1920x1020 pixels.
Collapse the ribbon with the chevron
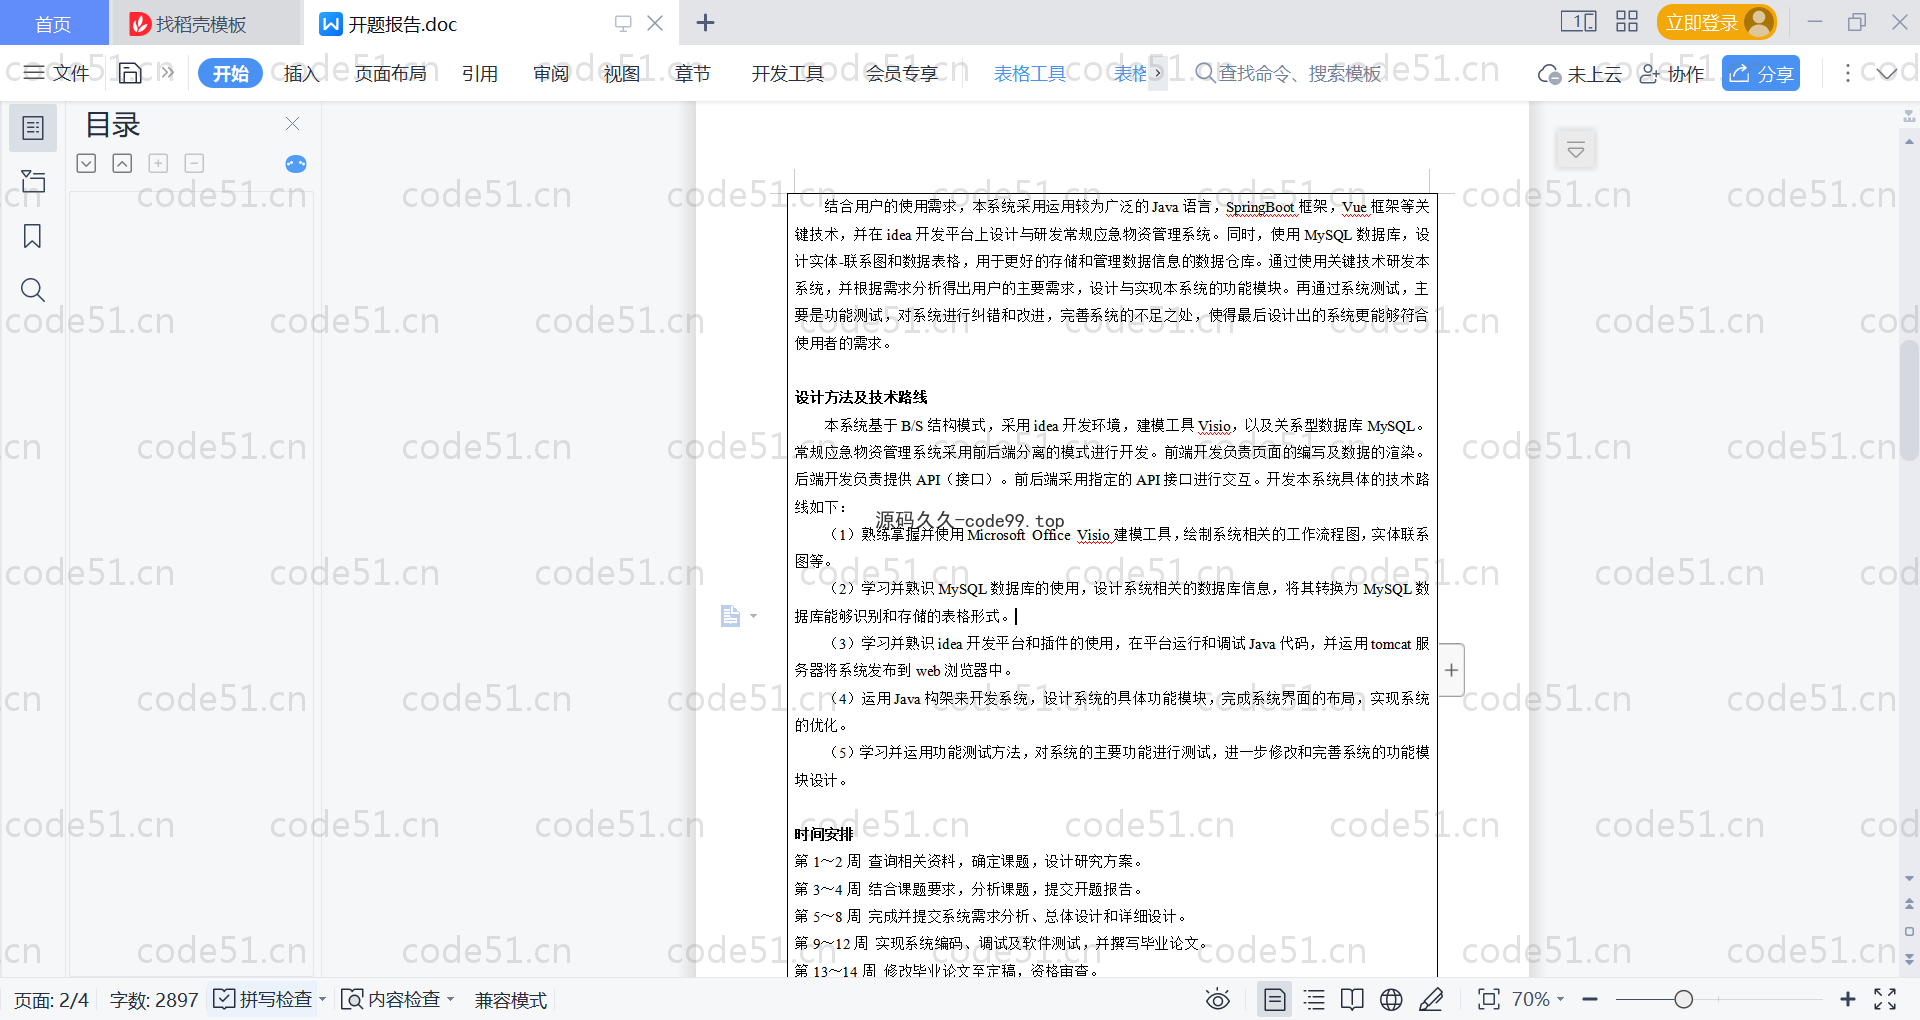1887,73
